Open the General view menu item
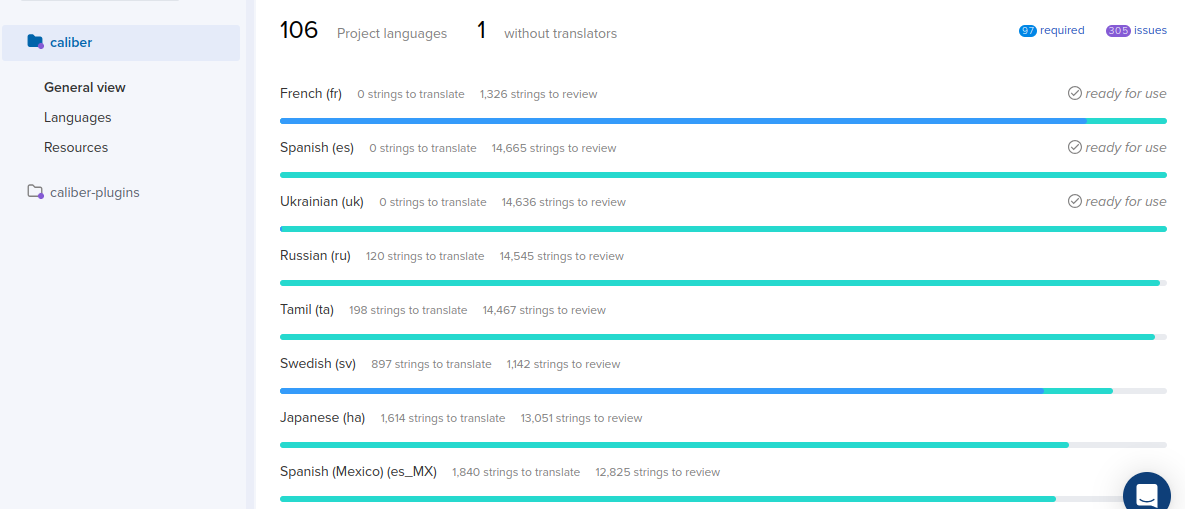The width and height of the screenshot is (1185, 509). pyautogui.click(x=85, y=87)
